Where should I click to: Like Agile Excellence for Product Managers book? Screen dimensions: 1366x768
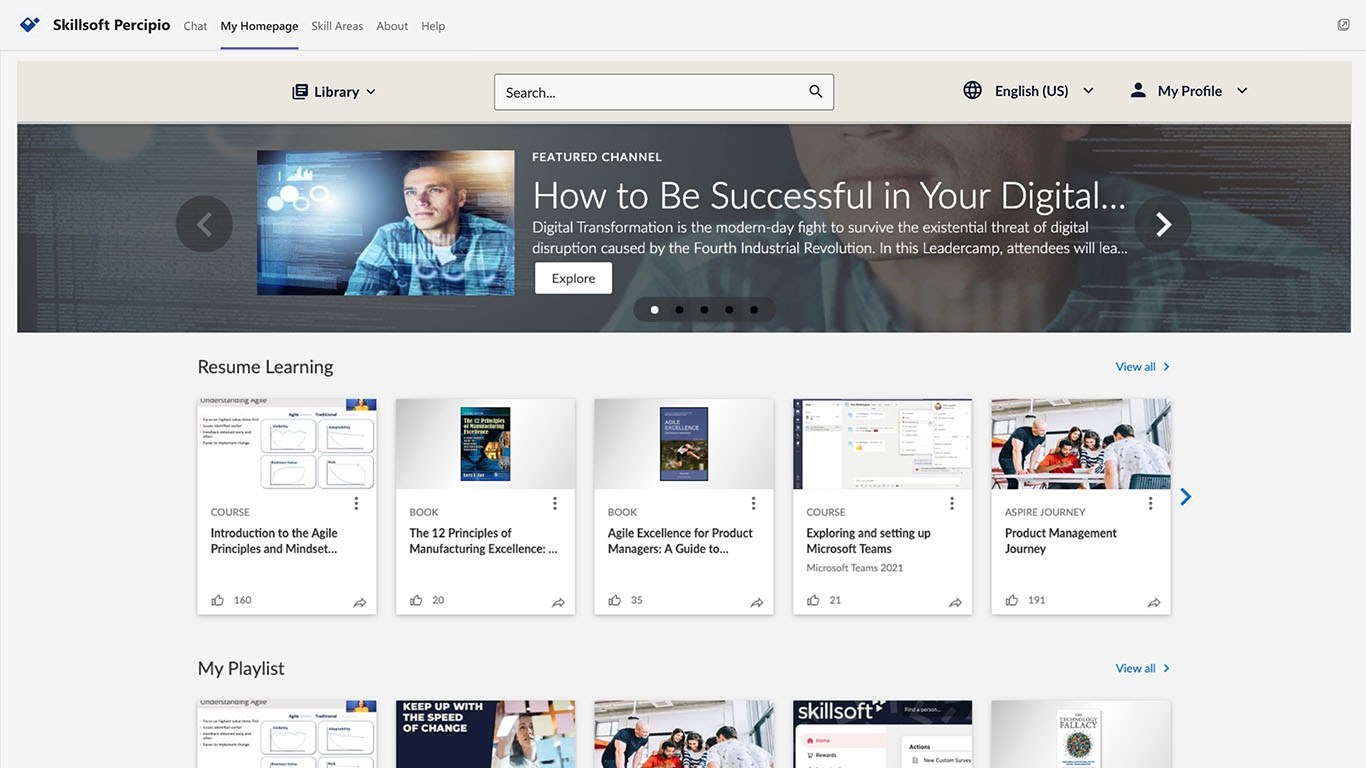click(x=615, y=600)
